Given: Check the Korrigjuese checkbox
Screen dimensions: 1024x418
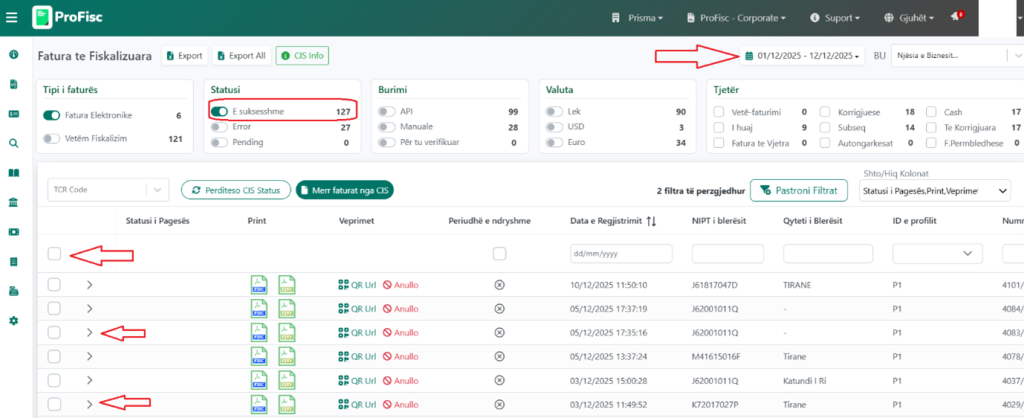Looking at the screenshot, I should 825,112.
